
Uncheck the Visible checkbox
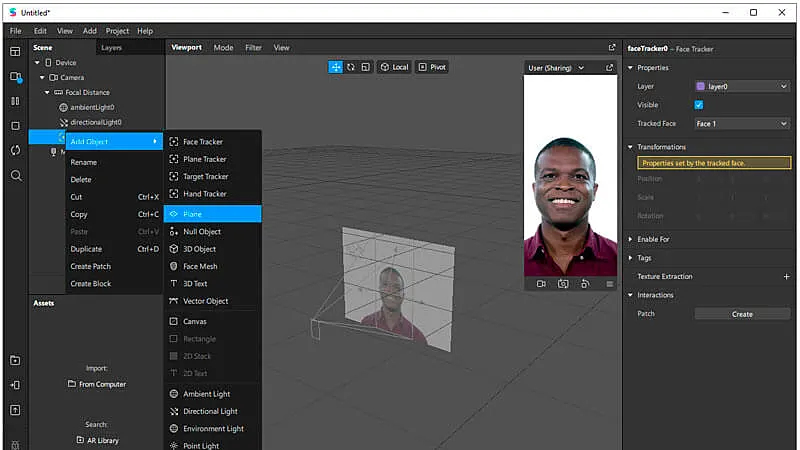699,105
